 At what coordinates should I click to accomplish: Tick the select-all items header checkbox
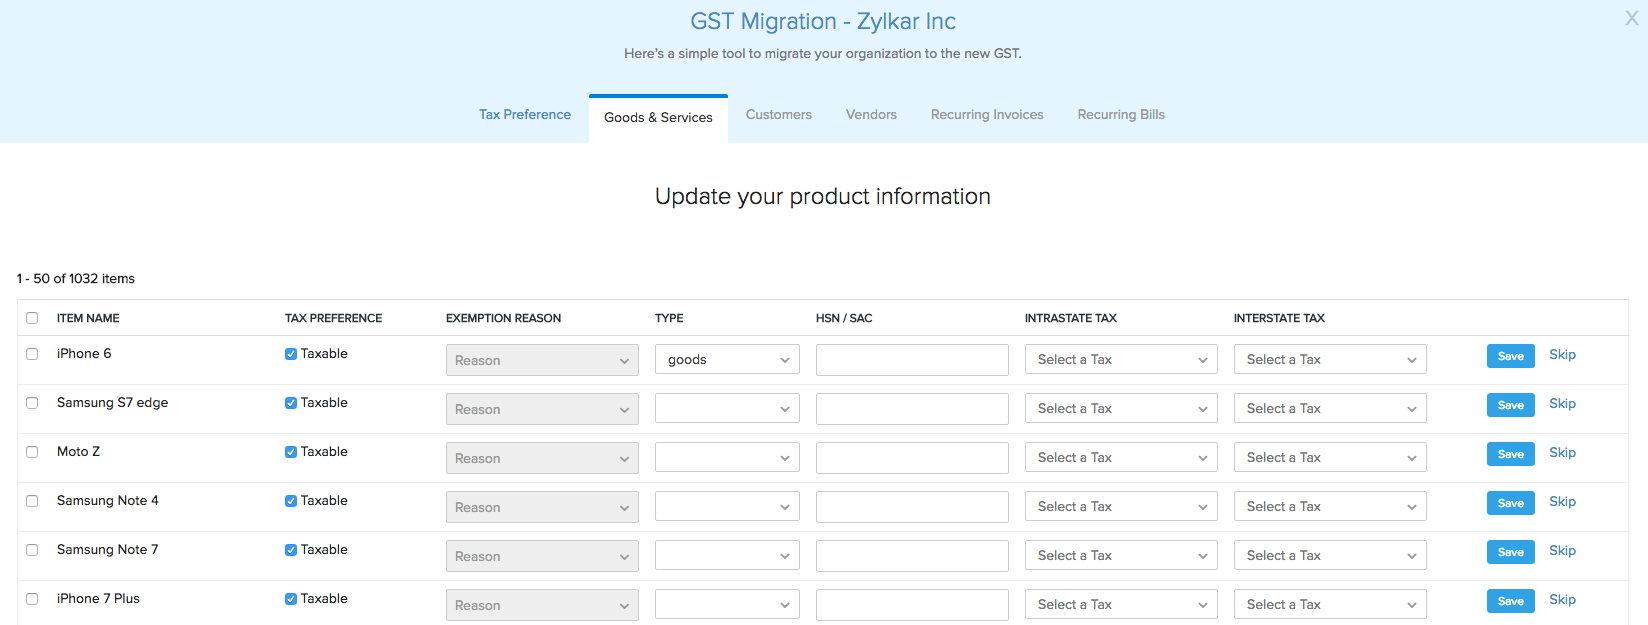tap(32, 318)
